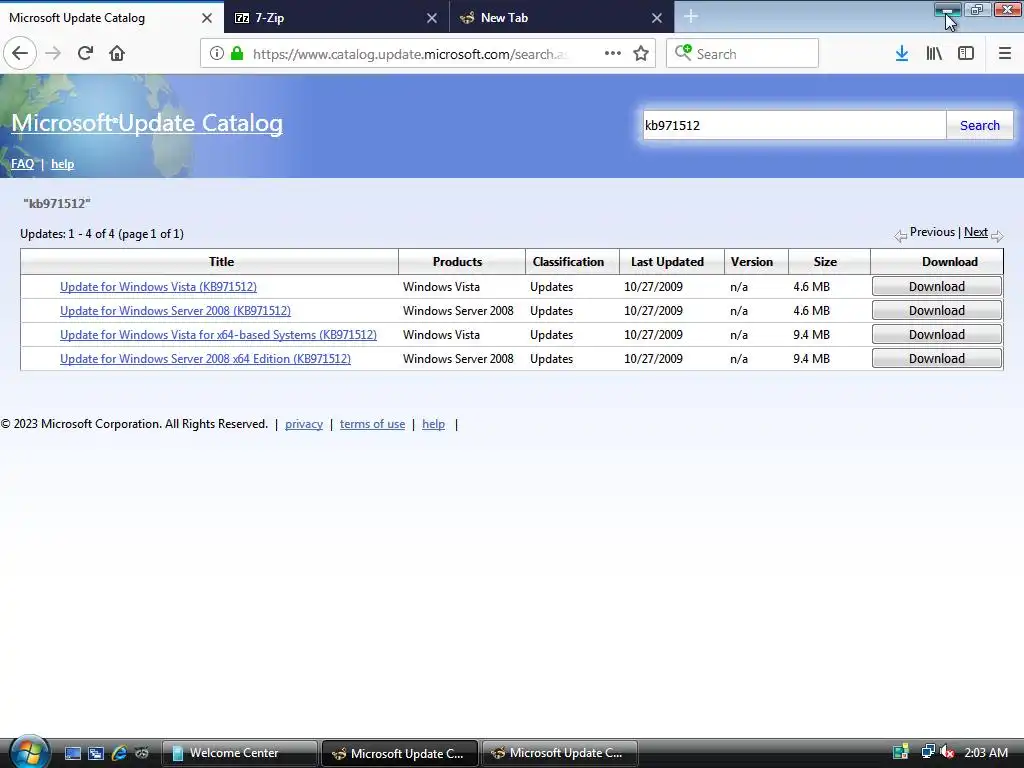Download the Server 2008 x64 9.4 MB update

(936, 359)
